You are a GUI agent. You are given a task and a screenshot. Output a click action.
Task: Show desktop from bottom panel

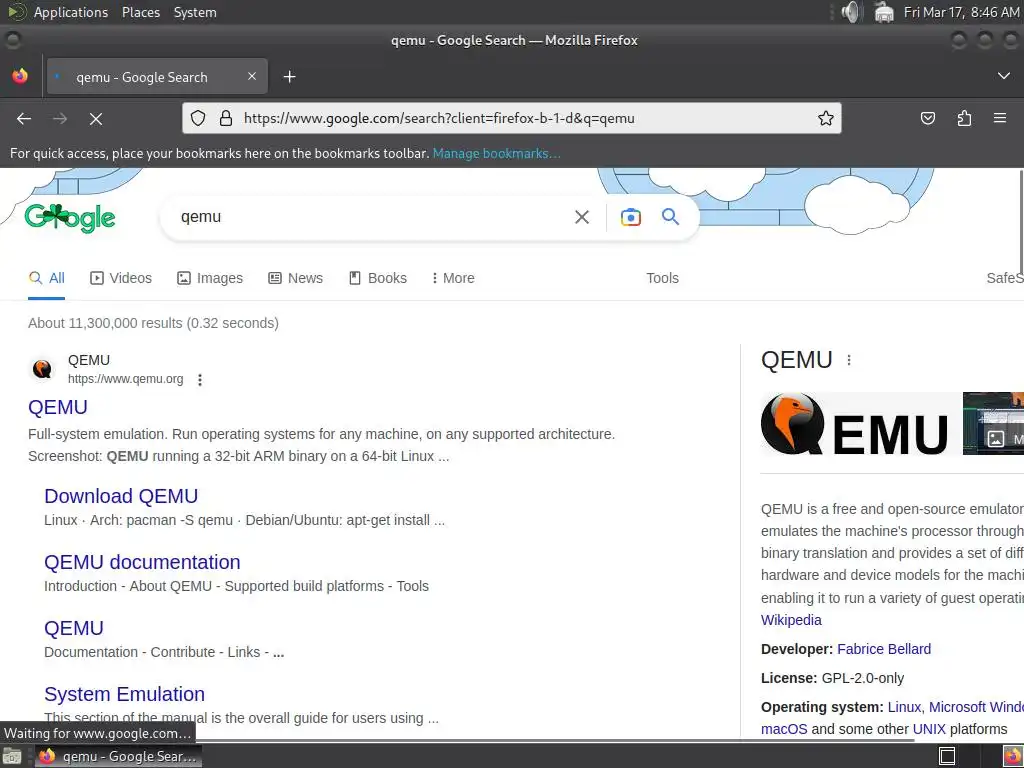point(12,756)
